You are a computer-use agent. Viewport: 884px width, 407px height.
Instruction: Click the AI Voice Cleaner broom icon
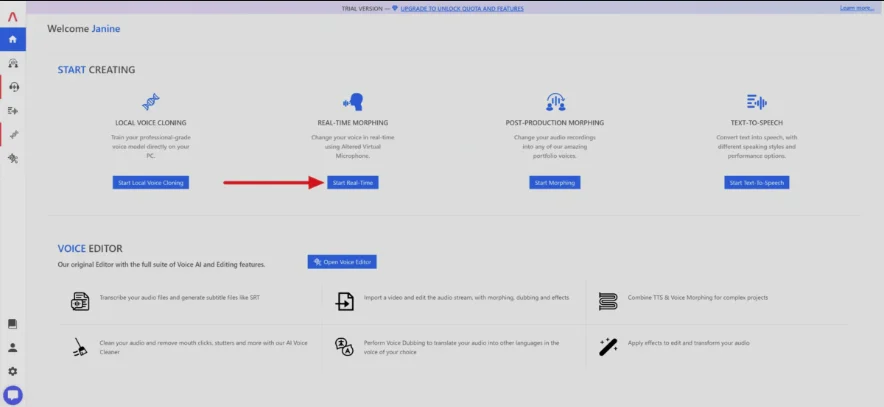point(80,347)
